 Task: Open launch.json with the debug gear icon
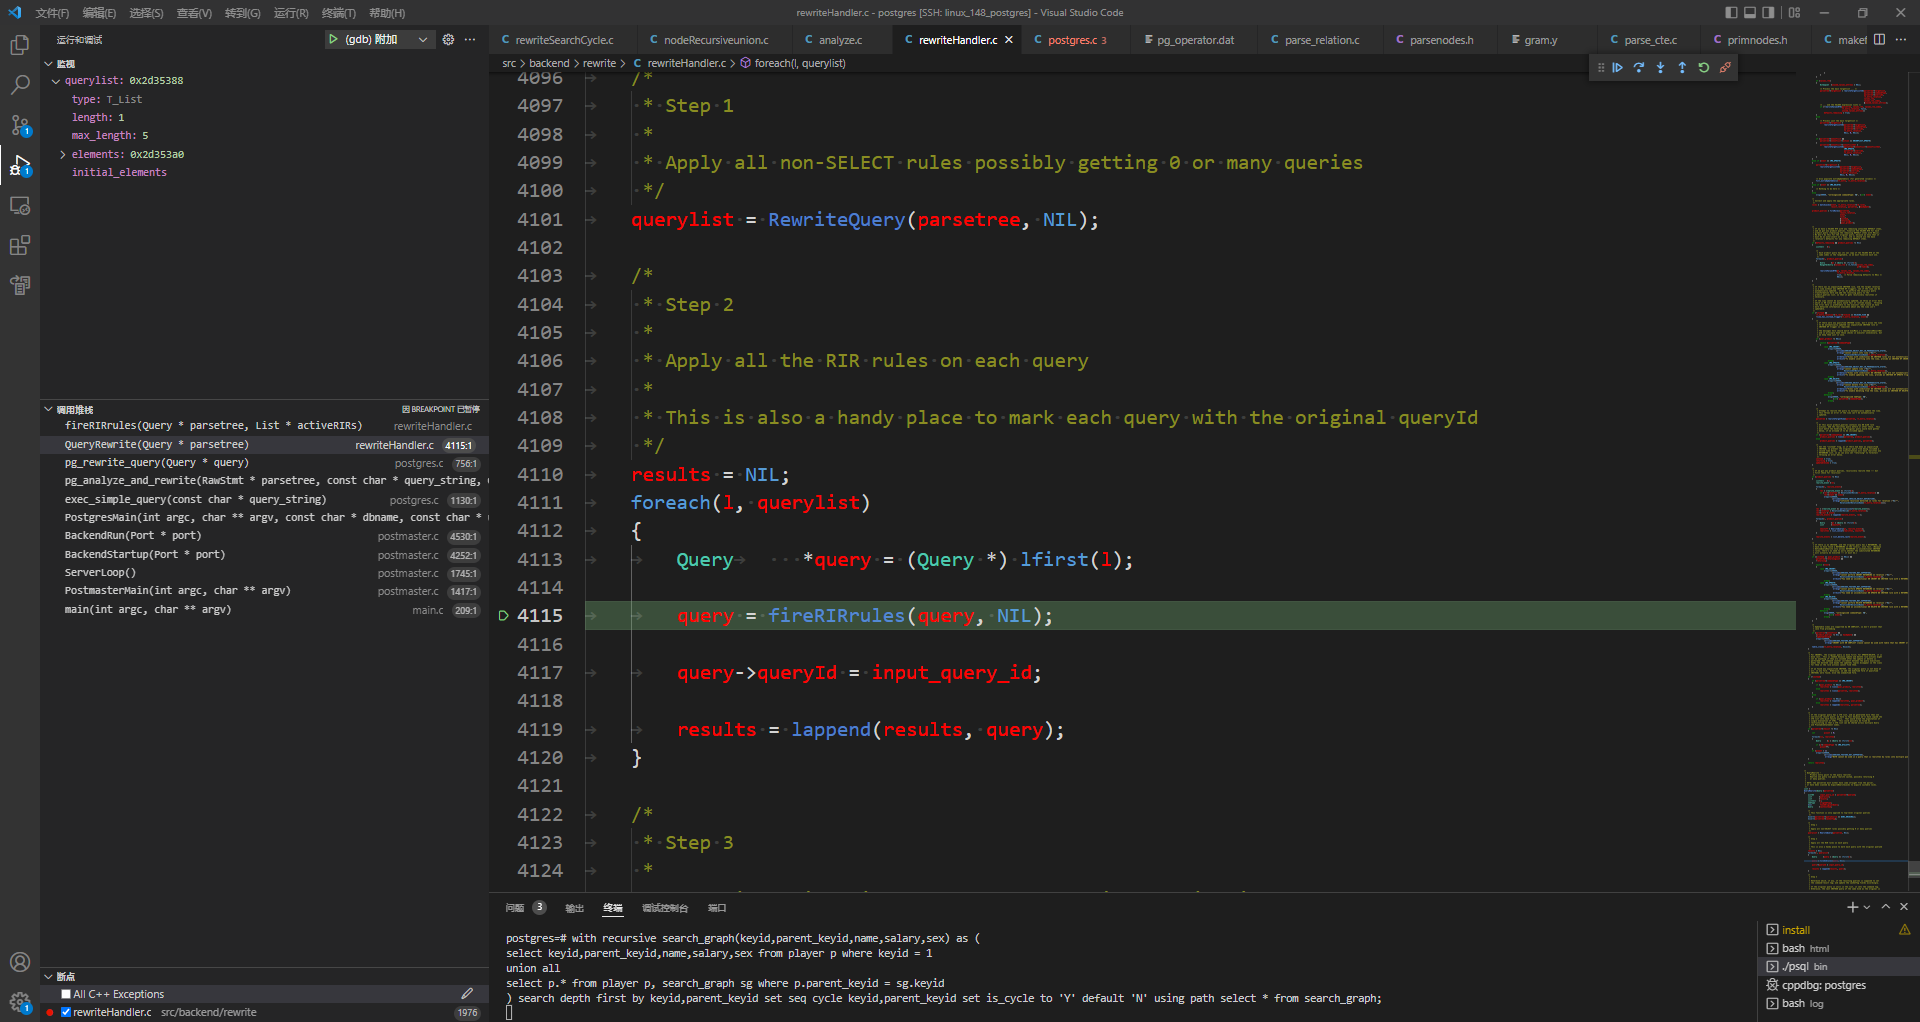pyautogui.click(x=448, y=39)
